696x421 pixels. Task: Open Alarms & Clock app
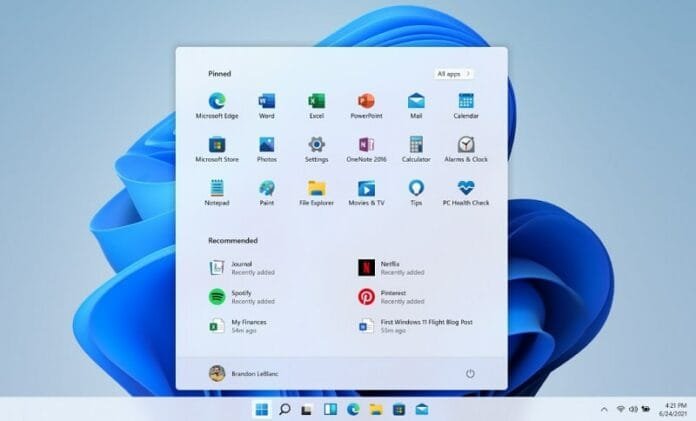tap(466, 149)
